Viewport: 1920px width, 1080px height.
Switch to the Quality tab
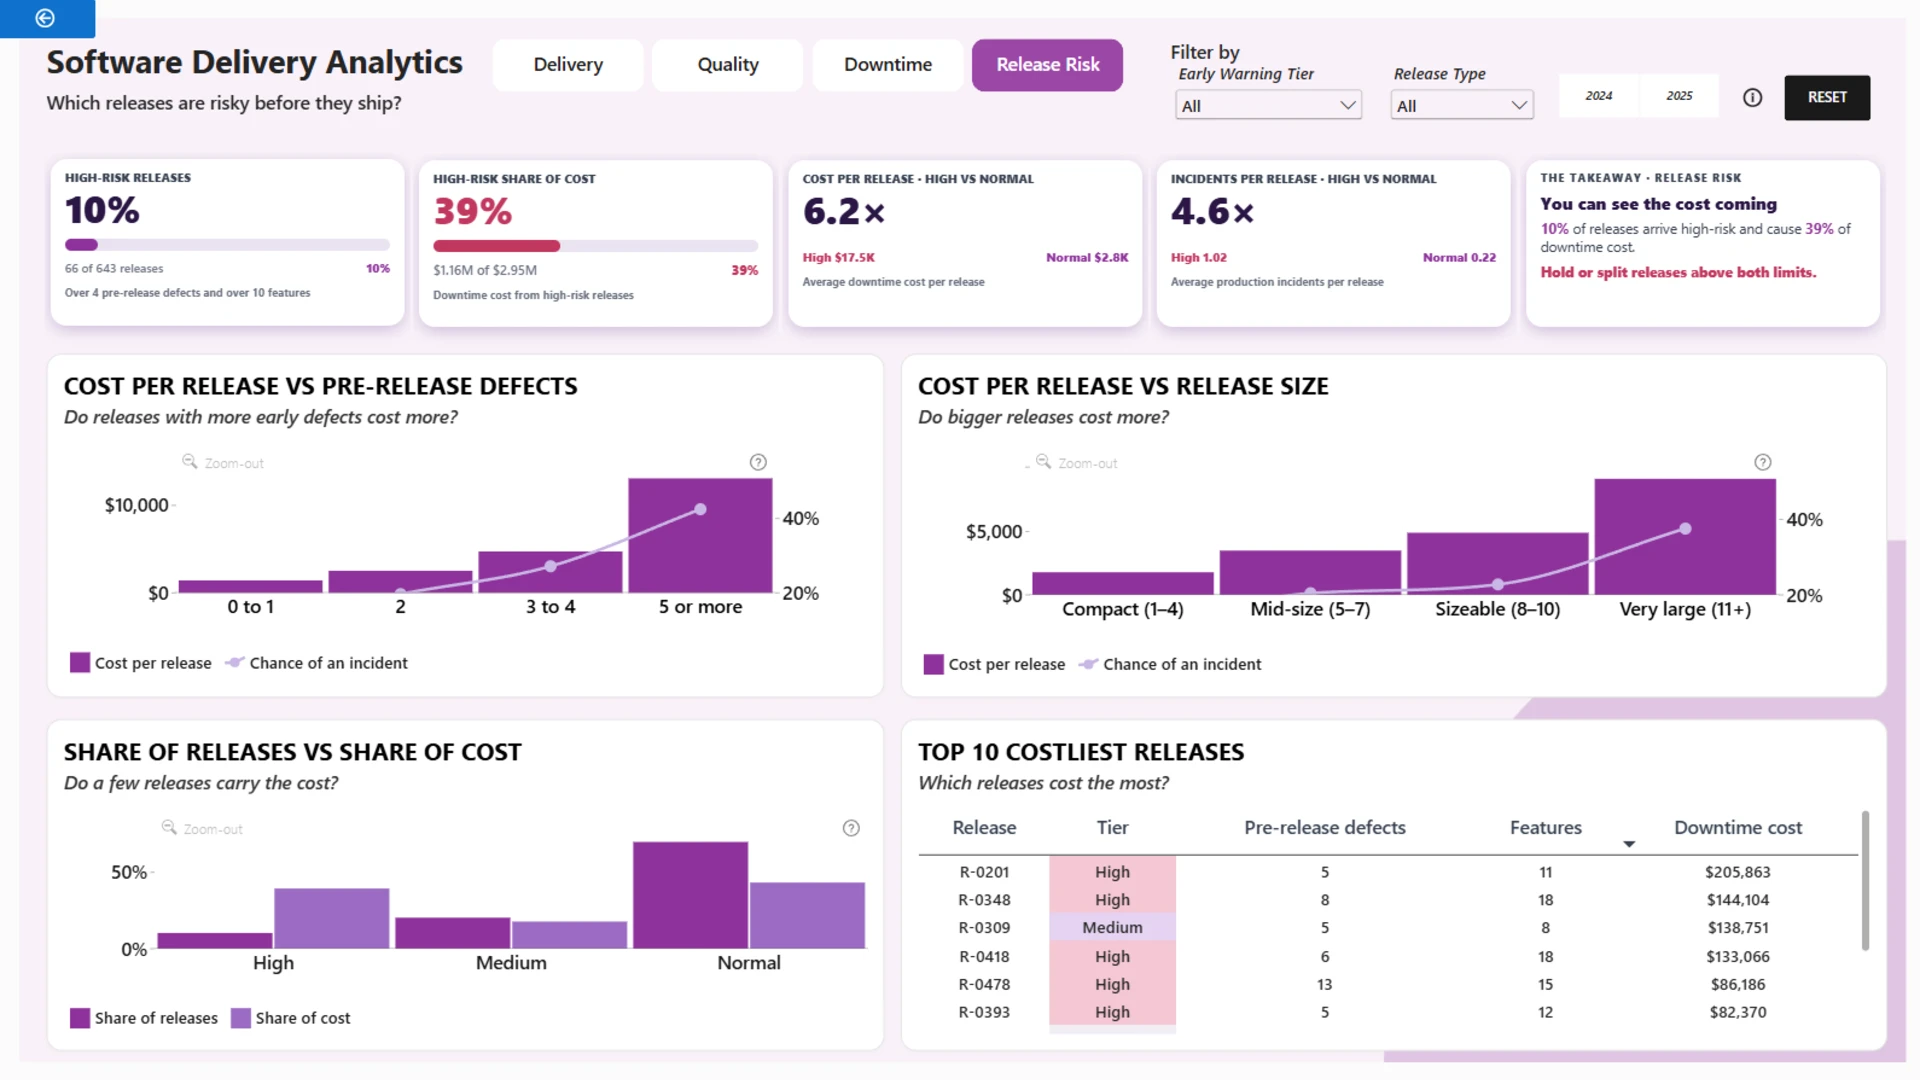pos(728,65)
